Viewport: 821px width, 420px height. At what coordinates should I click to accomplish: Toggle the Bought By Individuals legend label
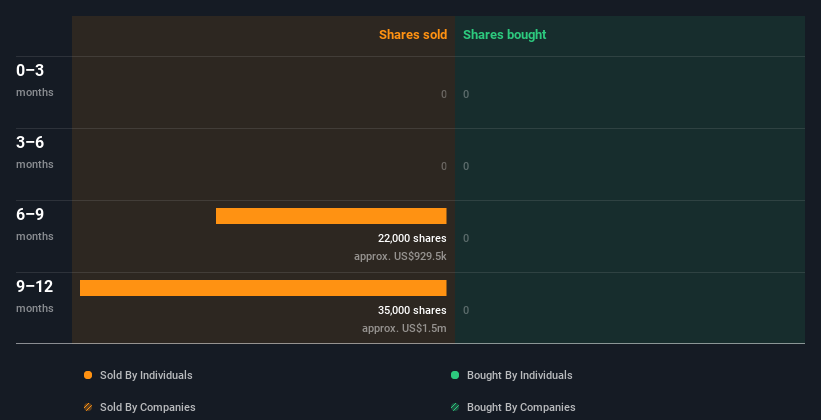(x=519, y=375)
